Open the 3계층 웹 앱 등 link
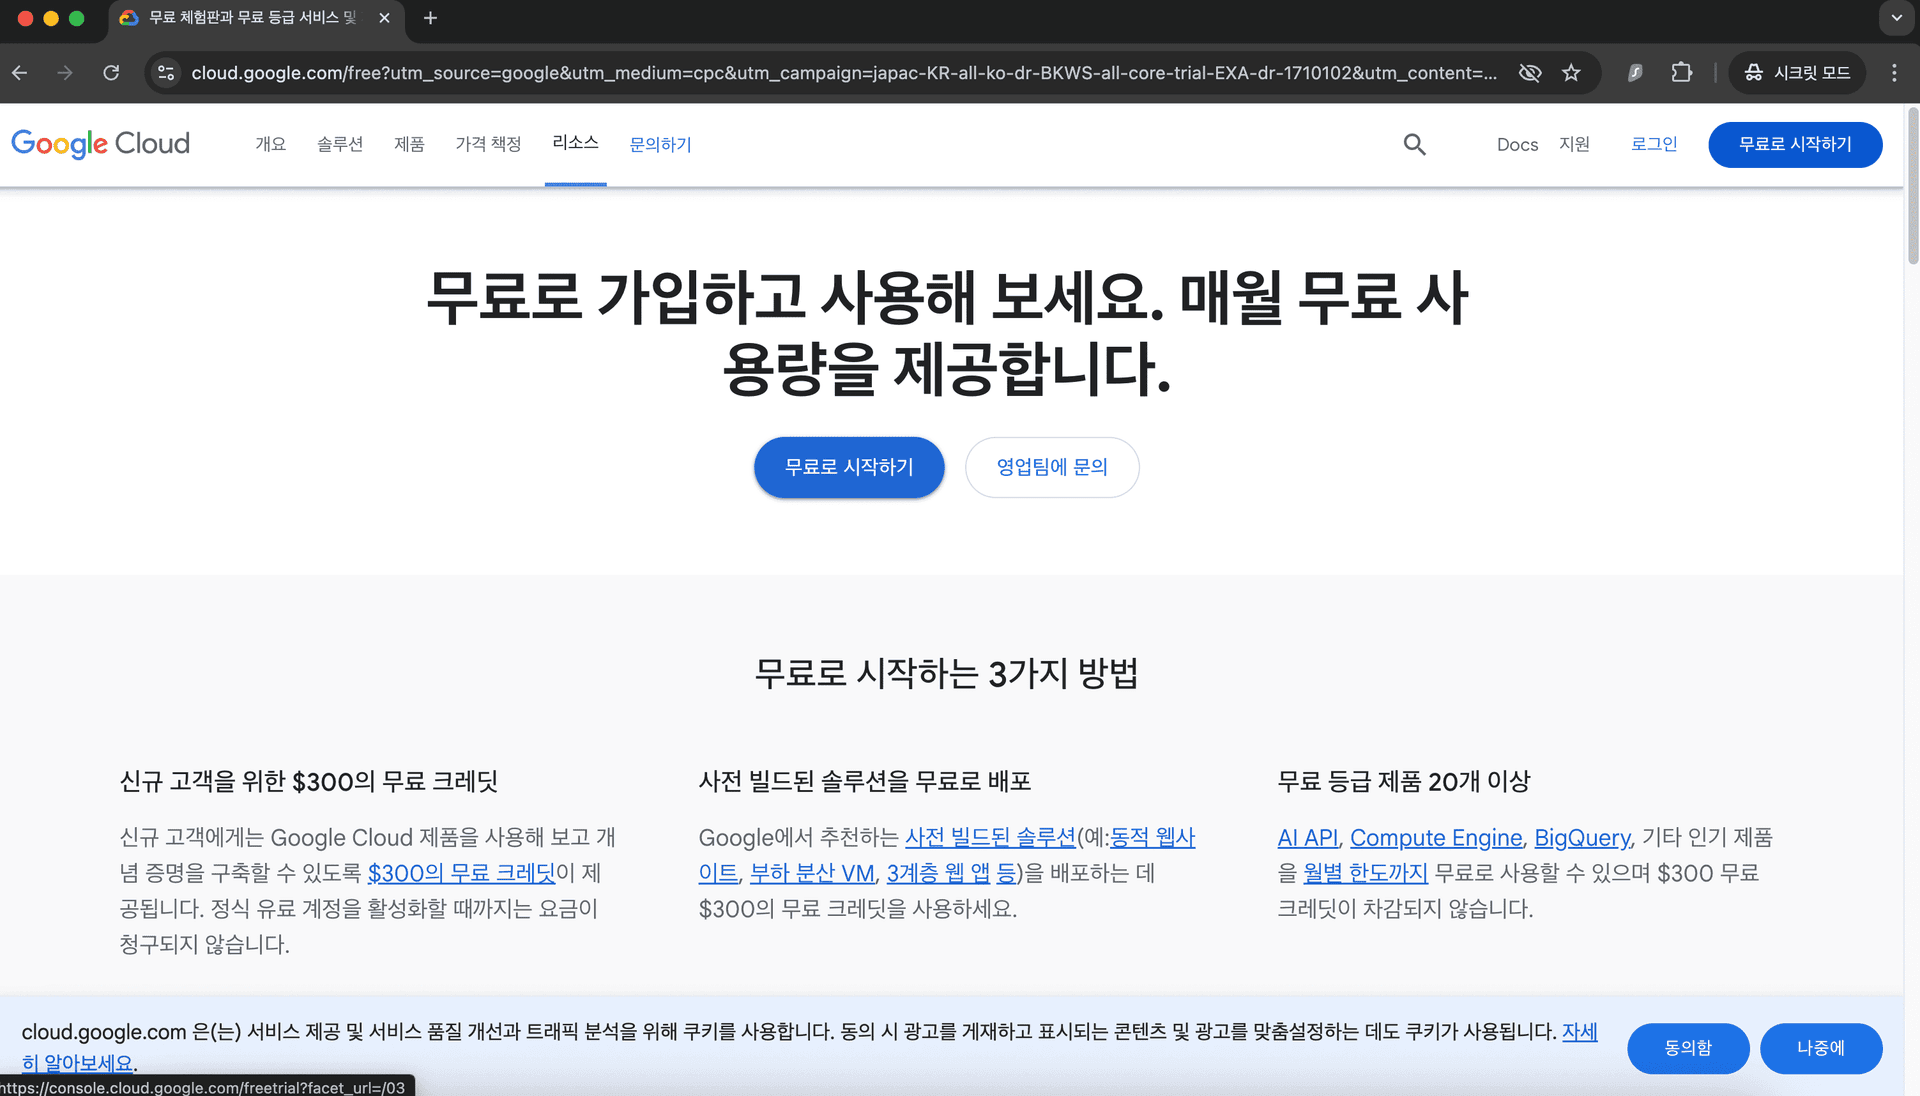Viewport: 1920px width, 1096px height. (952, 873)
